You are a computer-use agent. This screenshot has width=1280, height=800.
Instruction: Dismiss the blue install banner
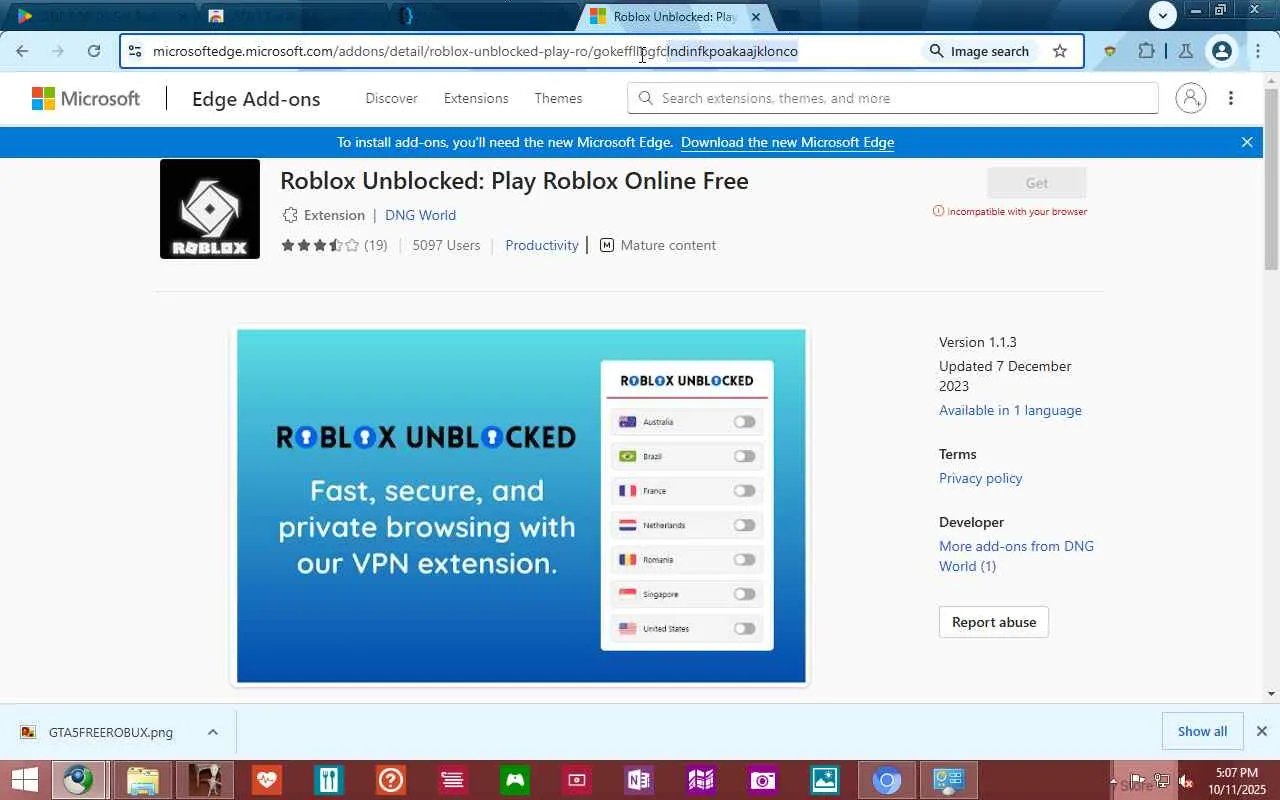[x=1247, y=142]
